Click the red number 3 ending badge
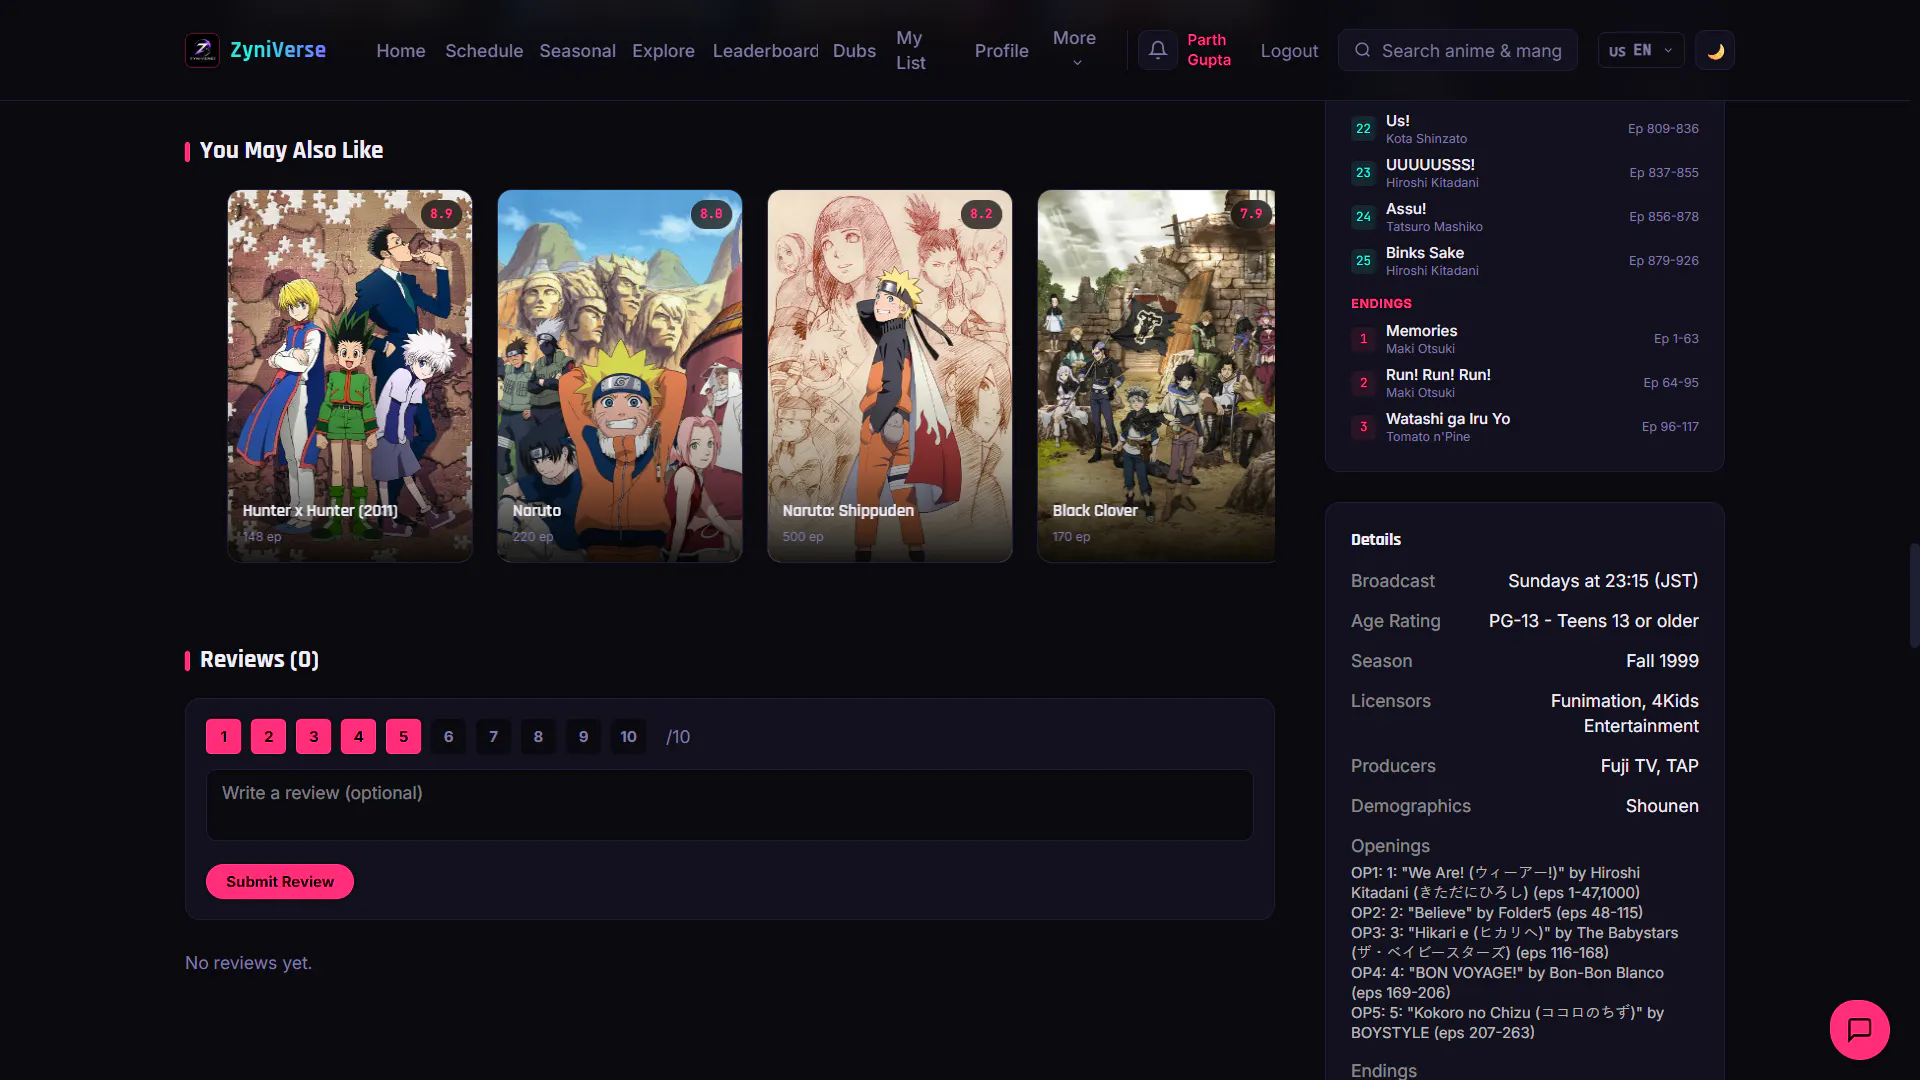This screenshot has width=1920, height=1080. tap(1363, 427)
